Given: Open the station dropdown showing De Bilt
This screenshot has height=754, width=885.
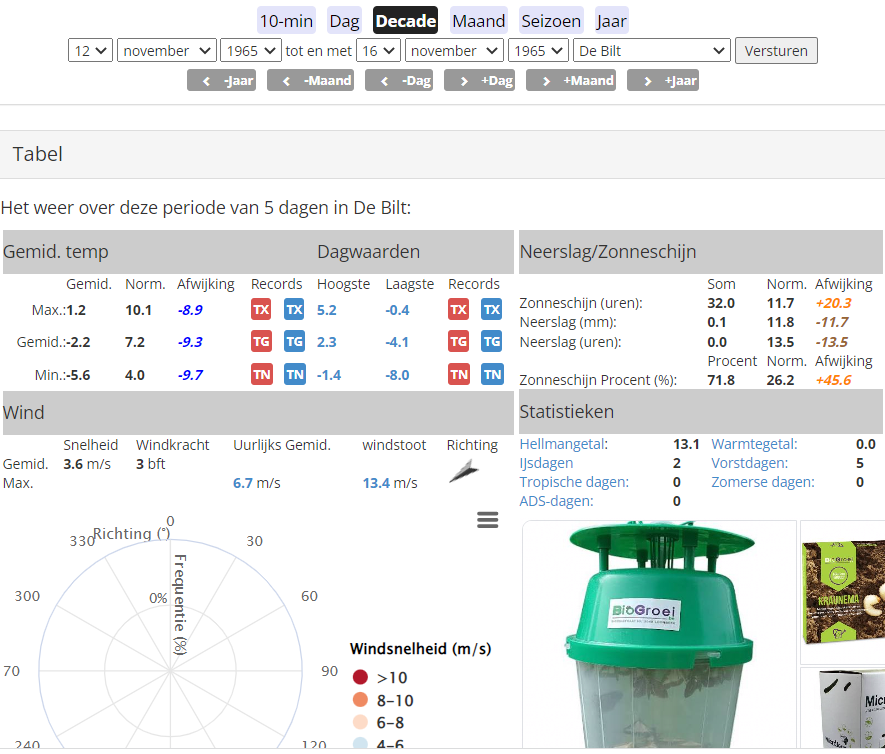Looking at the screenshot, I should [651, 51].
